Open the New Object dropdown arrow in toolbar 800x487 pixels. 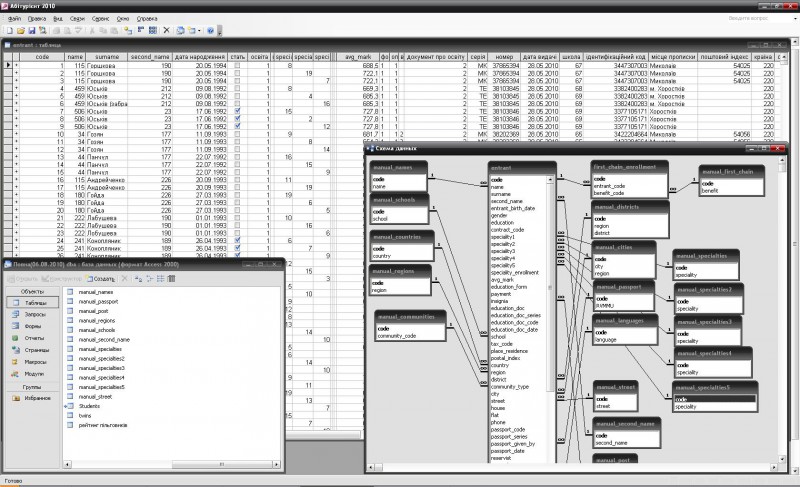point(199,31)
